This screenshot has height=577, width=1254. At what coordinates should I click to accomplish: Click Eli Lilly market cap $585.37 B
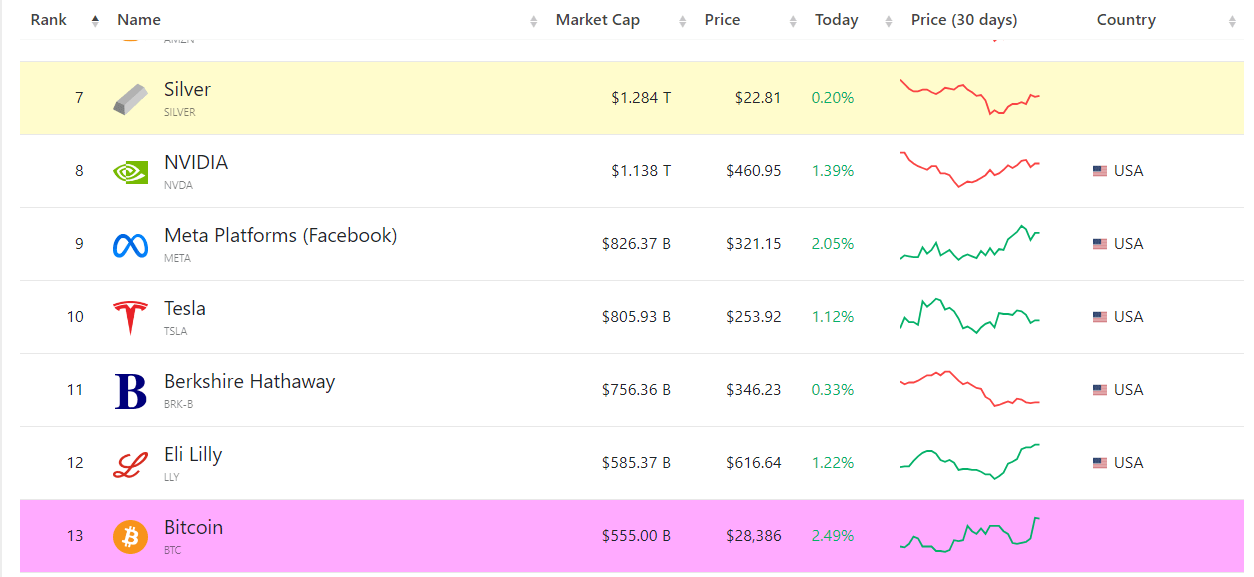[x=636, y=463]
